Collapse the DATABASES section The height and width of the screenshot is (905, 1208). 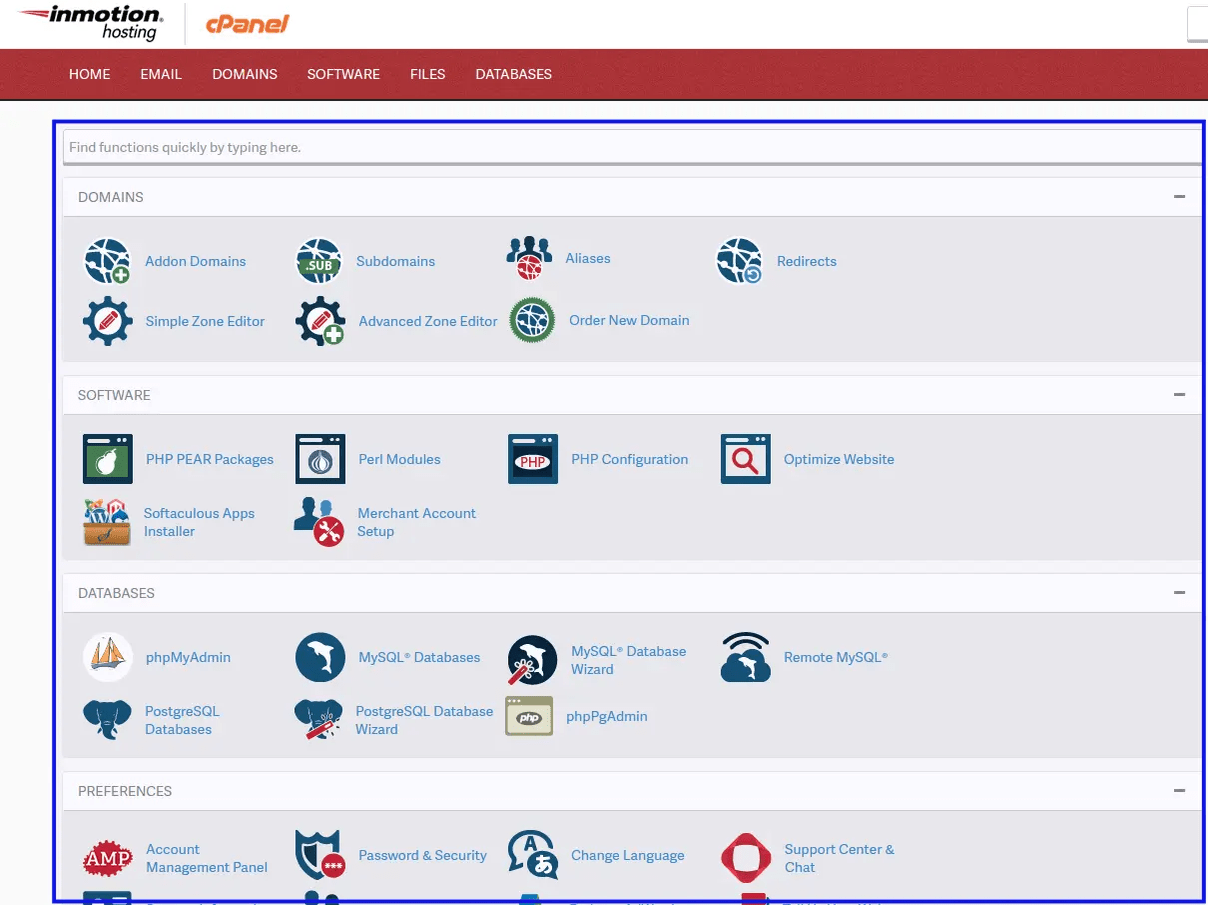(1179, 592)
